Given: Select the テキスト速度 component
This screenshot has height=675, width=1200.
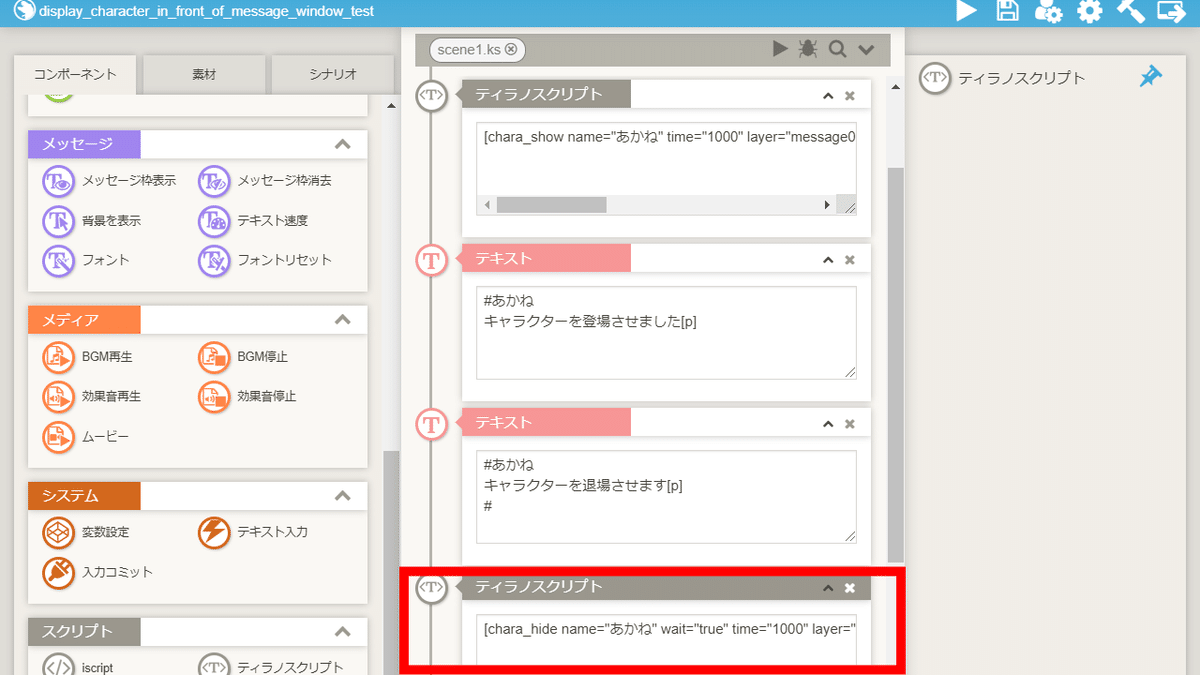Looking at the screenshot, I should point(254,221).
